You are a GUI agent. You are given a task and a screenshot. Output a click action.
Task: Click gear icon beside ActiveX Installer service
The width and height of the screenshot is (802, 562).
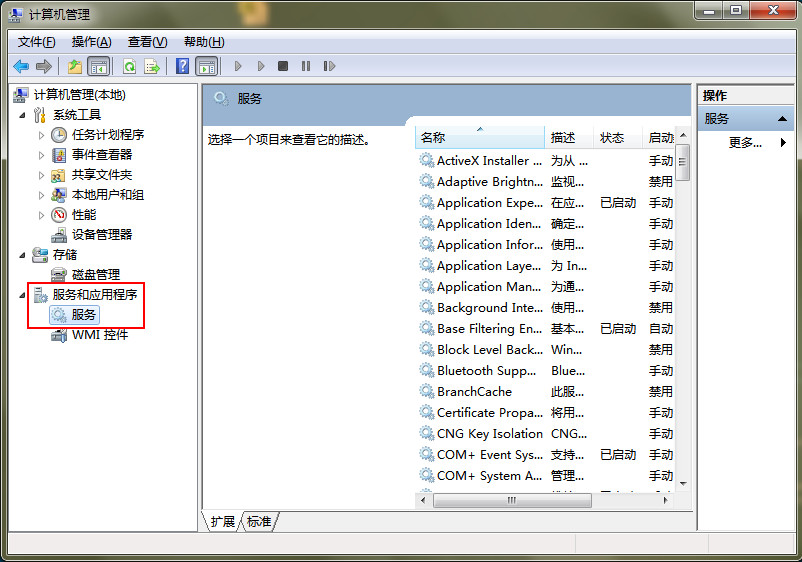tap(427, 161)
